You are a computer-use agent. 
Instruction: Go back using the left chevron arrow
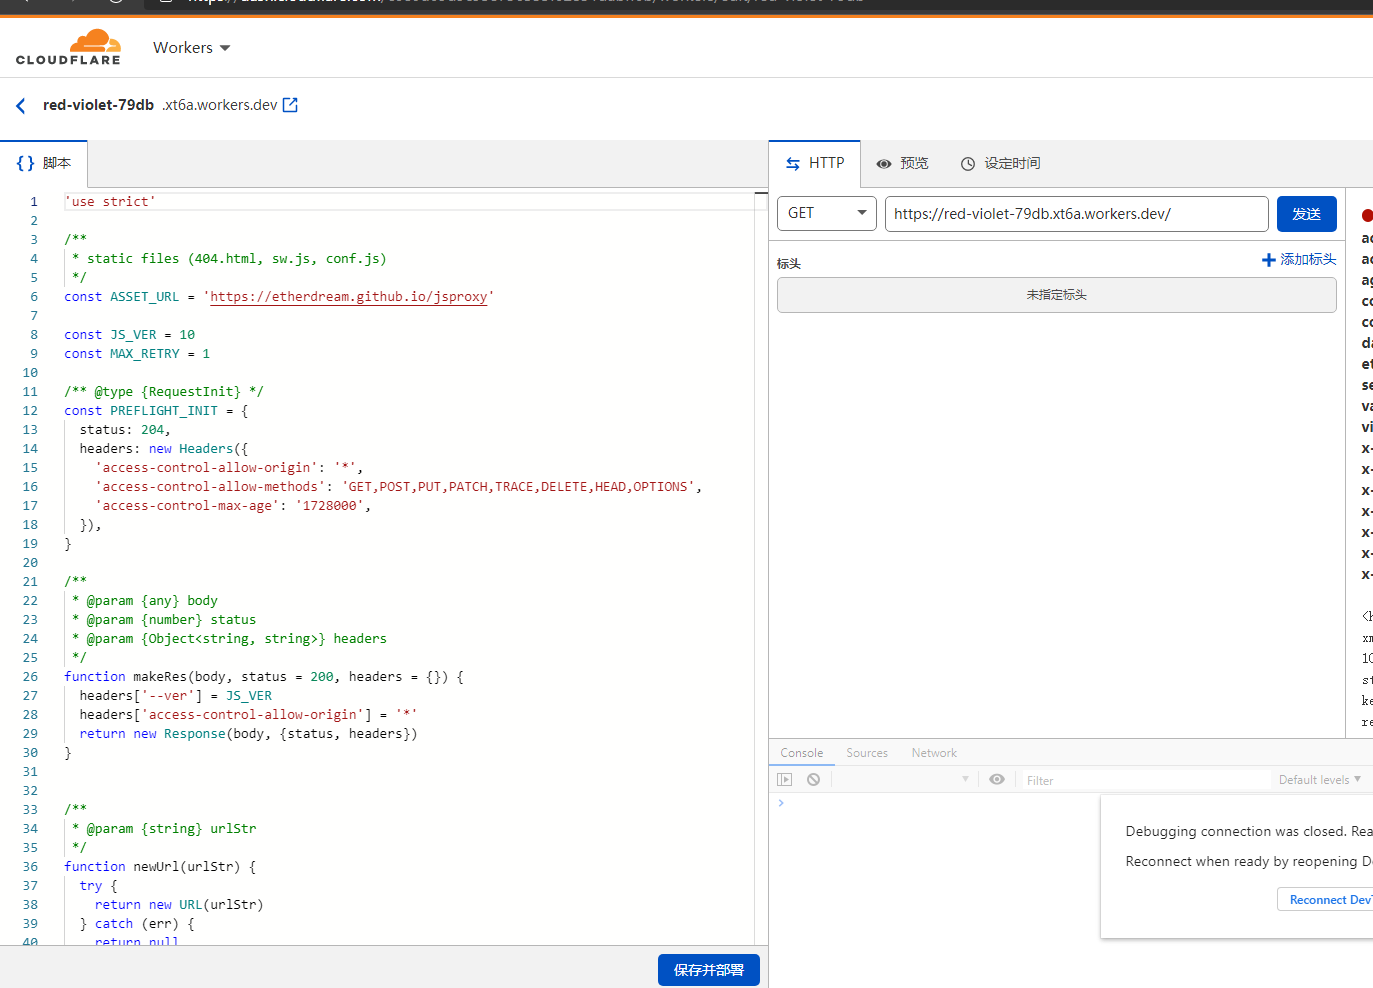tap(21, 105)
